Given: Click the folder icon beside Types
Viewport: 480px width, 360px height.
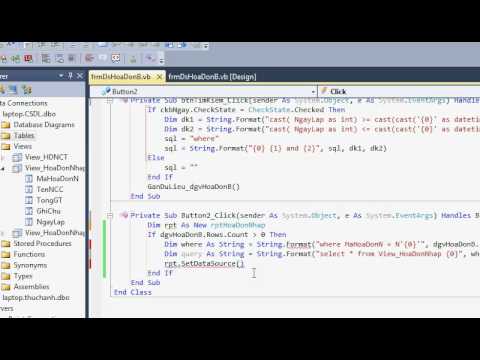Looking at the screenshot, I should 5,276.
